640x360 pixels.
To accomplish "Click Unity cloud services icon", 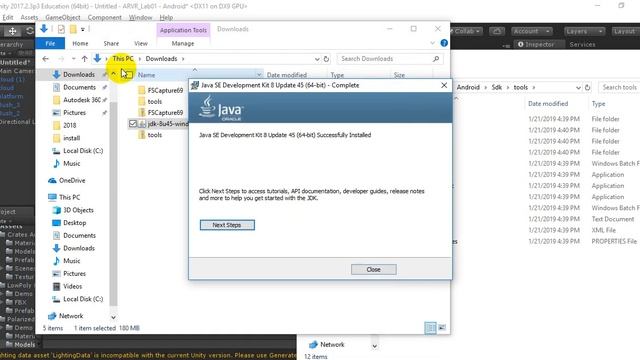I will pyautogui.click(x=497, y=31).
